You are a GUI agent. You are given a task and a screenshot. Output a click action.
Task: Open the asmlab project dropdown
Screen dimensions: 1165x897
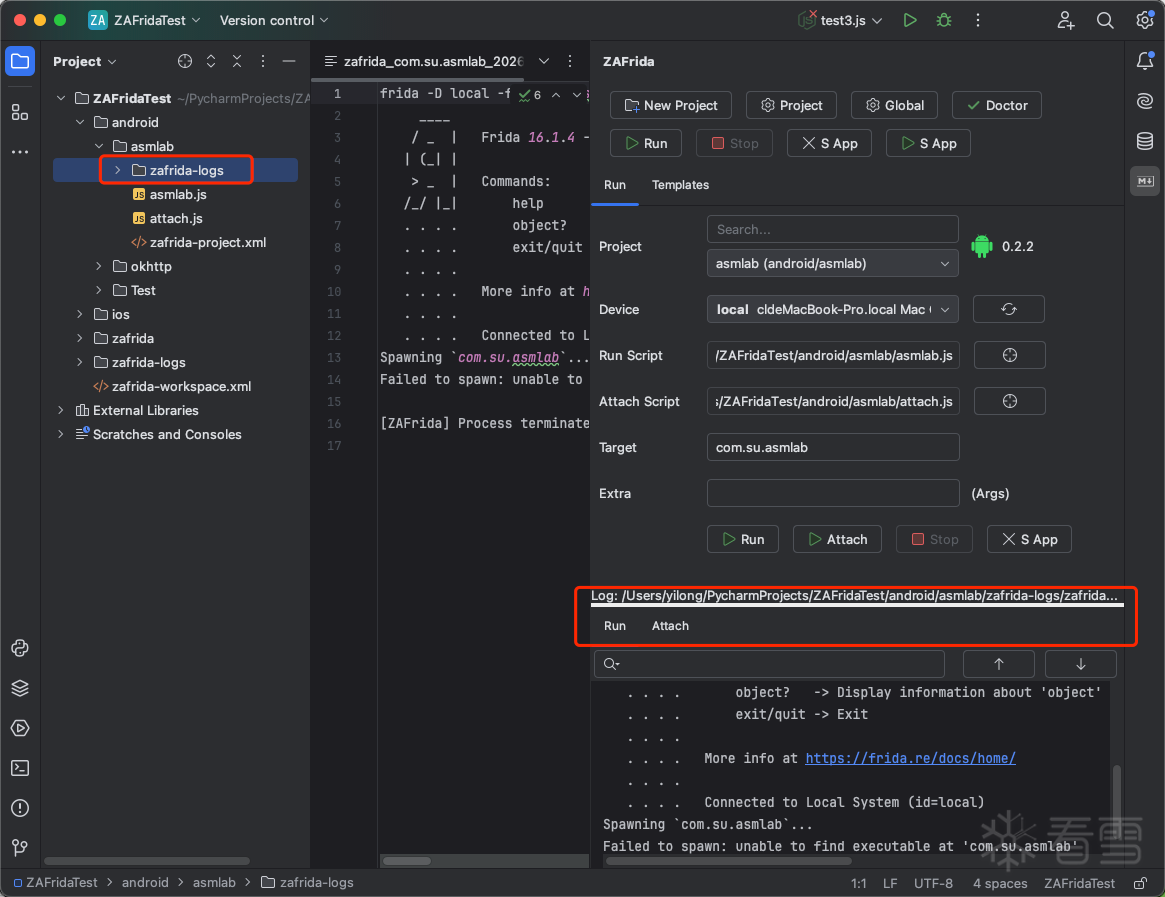pyautogui.click(x=832, y=264)
